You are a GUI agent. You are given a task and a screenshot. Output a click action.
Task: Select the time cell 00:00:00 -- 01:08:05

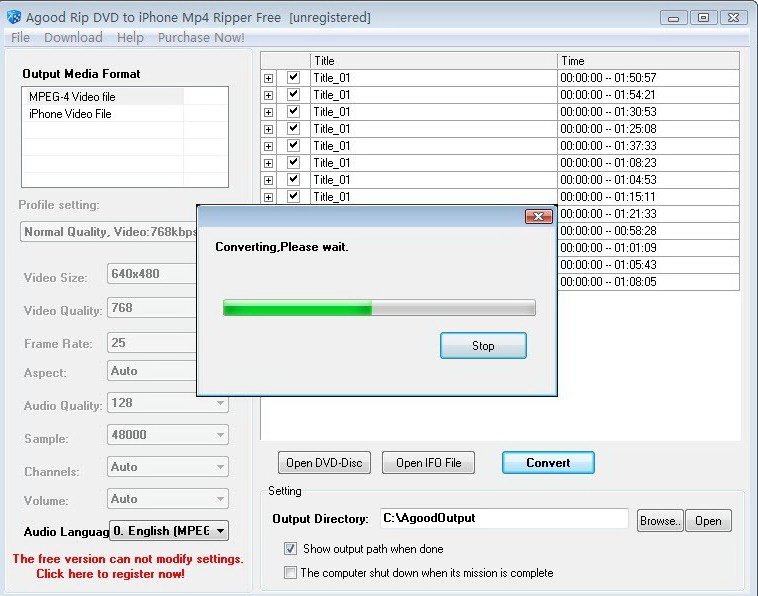tap(648, 281)
